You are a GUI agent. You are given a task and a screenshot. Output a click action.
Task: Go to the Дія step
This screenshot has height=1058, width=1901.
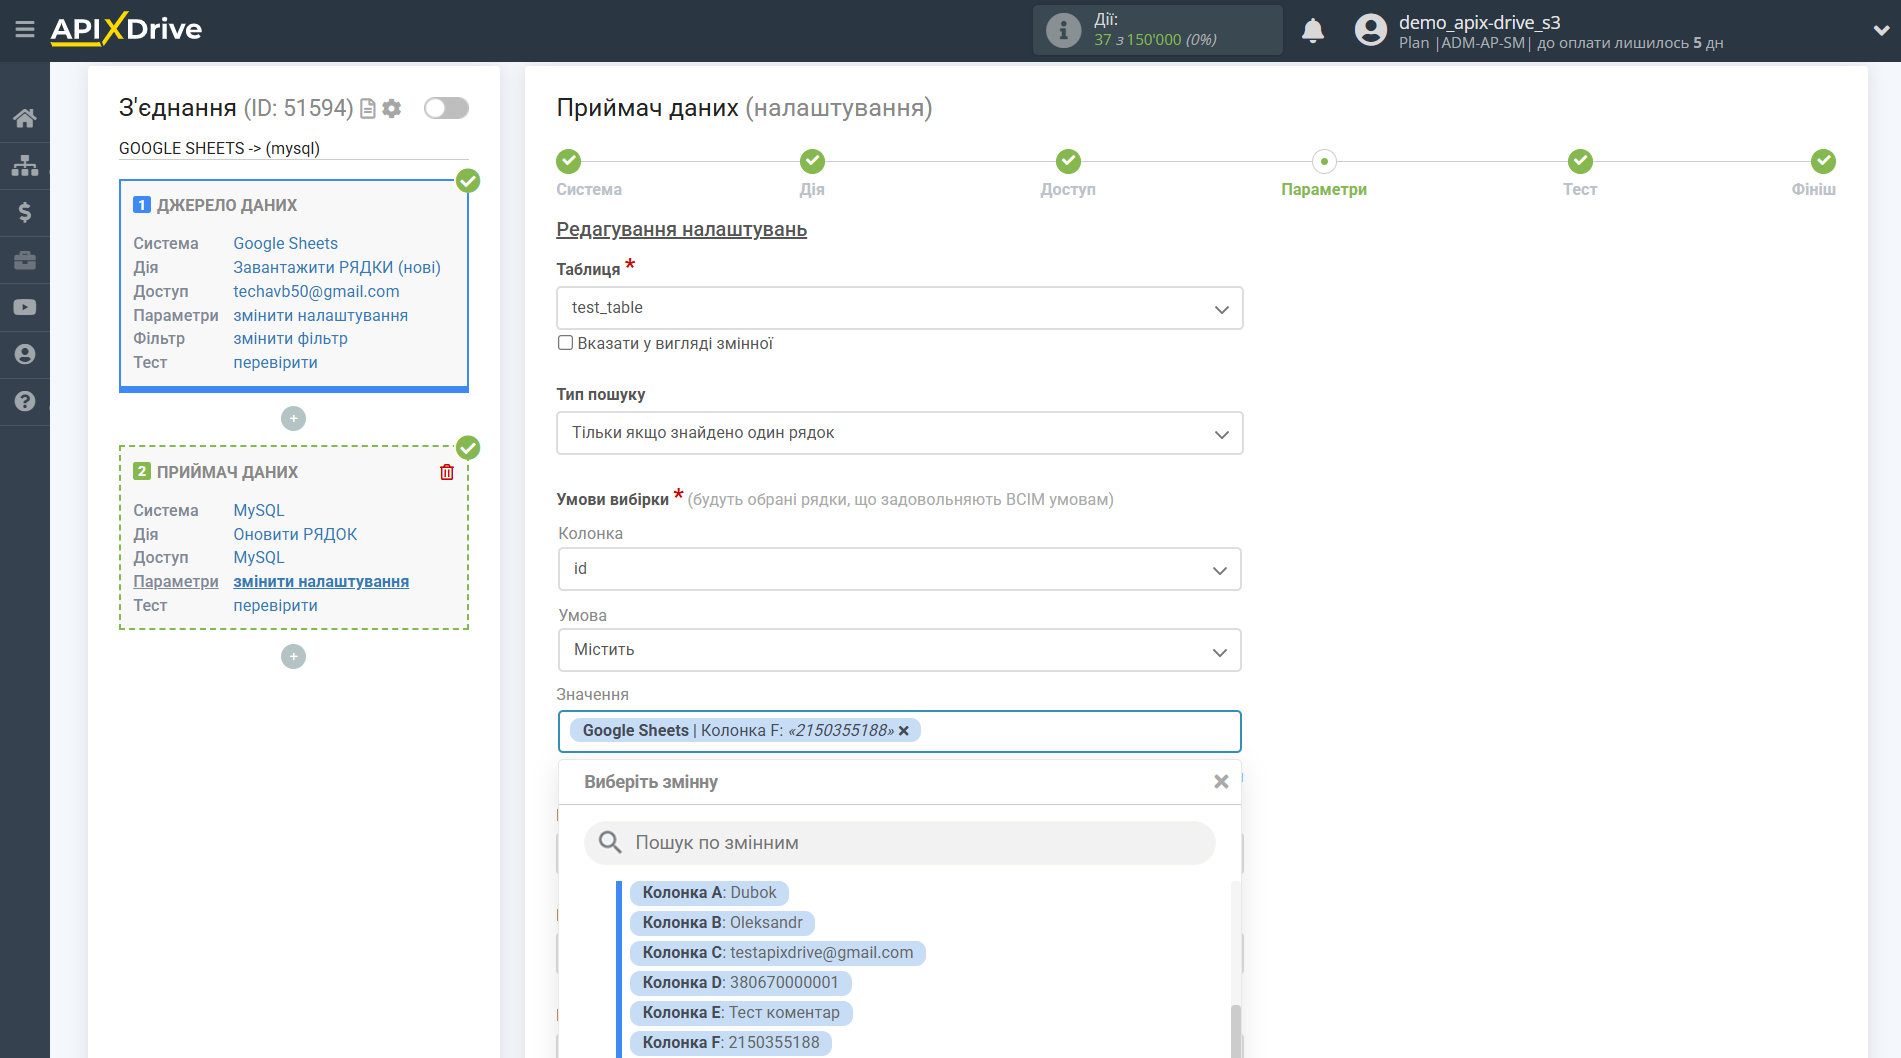[812, 161]
